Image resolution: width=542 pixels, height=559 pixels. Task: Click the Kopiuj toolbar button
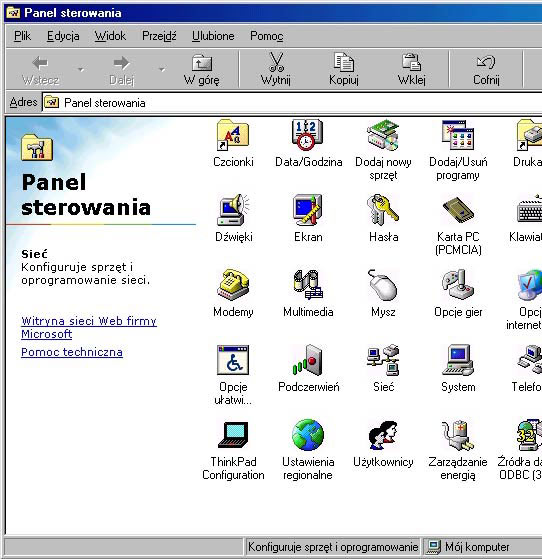(x=343, y=70)
